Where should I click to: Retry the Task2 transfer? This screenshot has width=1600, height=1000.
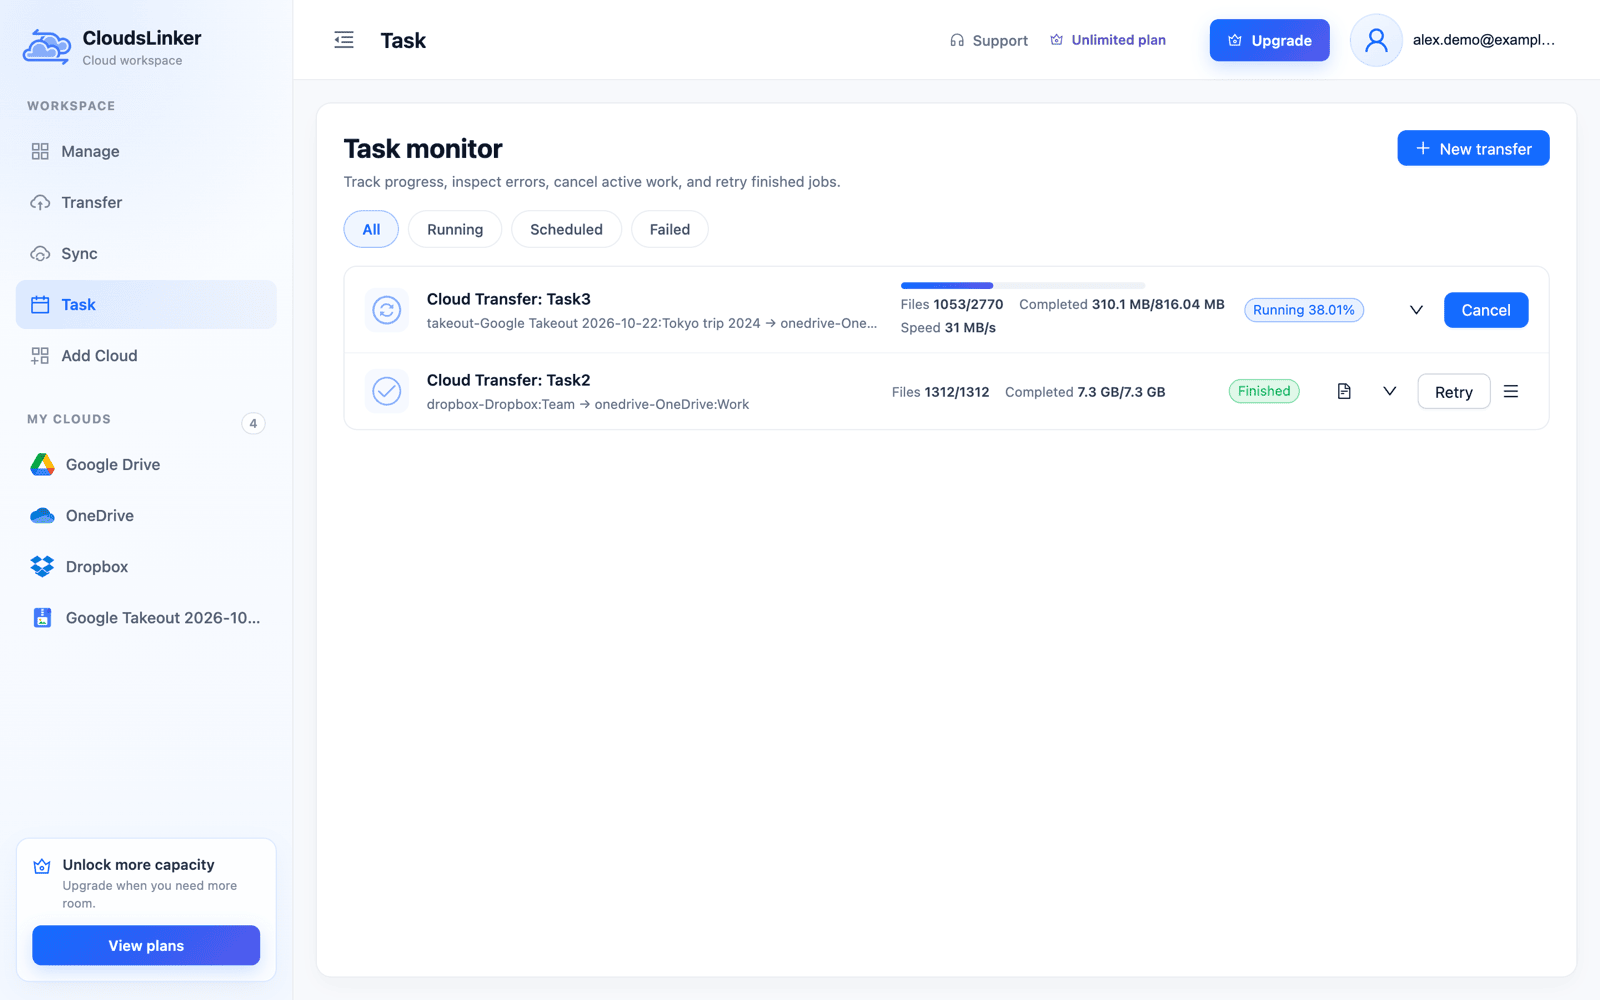1454,391
